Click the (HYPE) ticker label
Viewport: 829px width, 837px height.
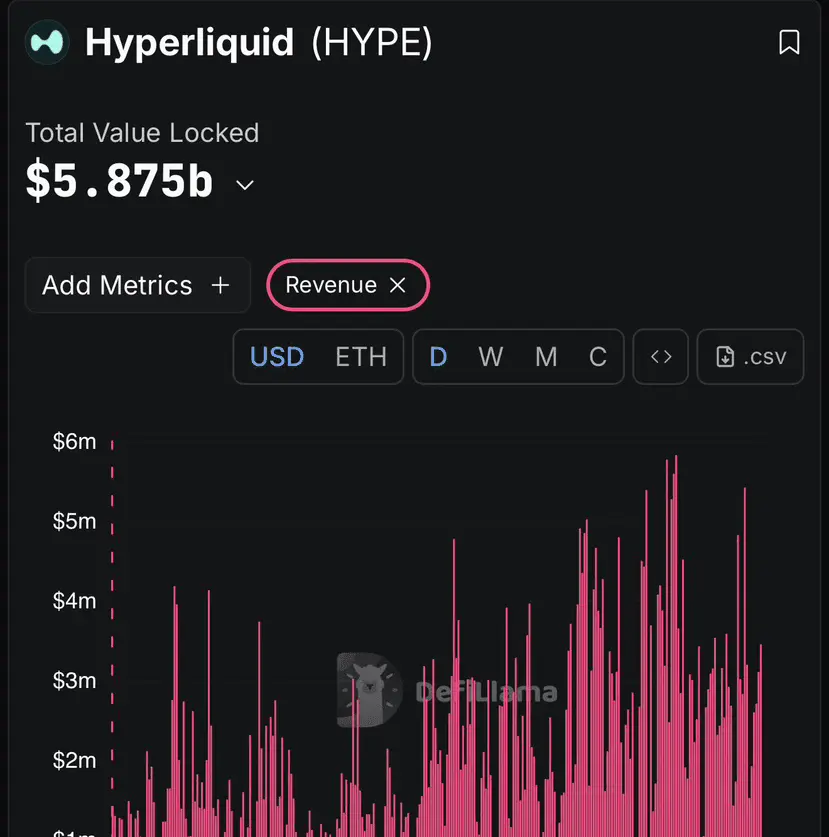click(372, 42)
